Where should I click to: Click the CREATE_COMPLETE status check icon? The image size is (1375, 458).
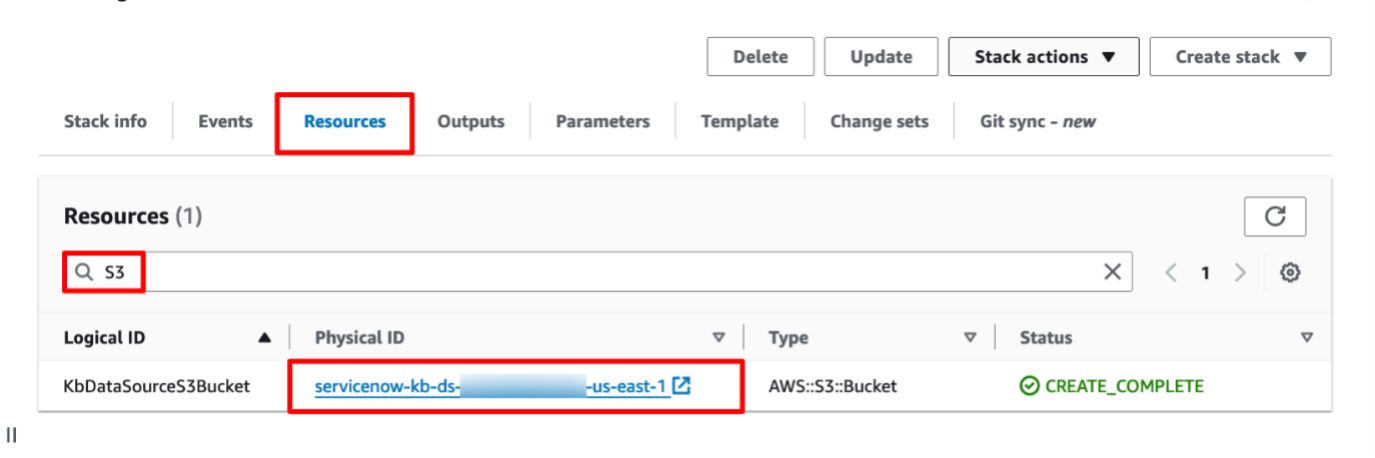point(1029,386)
